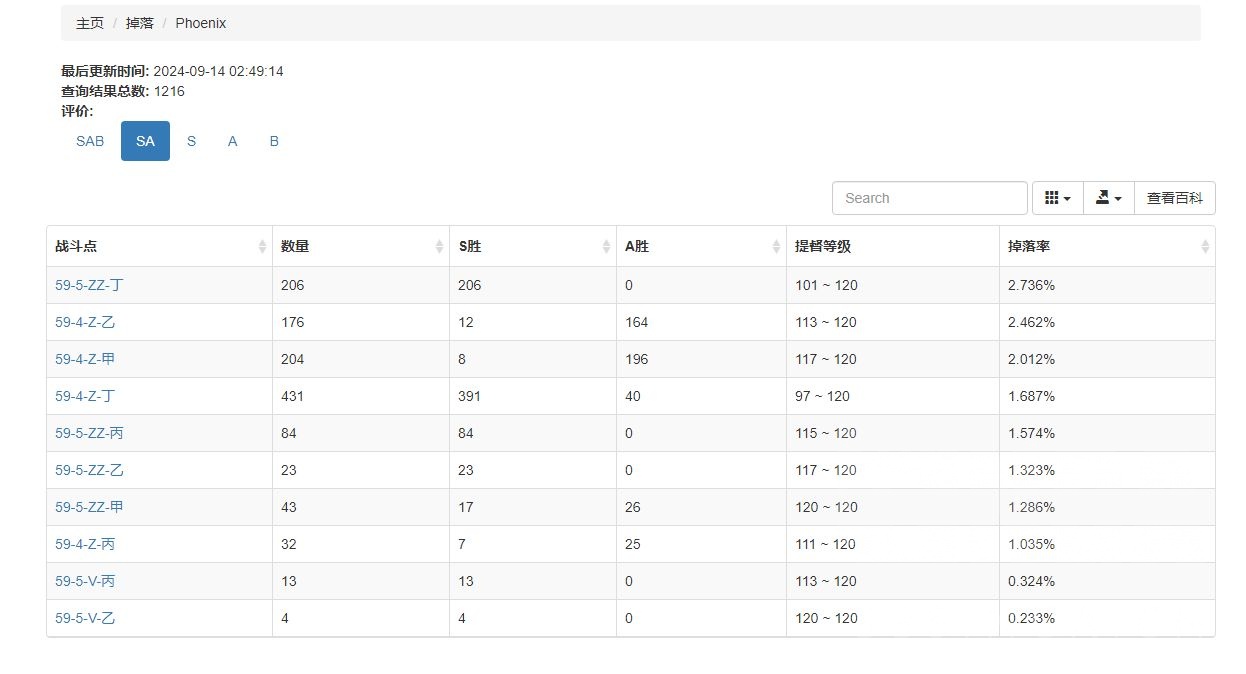1246x674 pixels.
Task: Select the active SA filter button
Action: click(144, 141)
